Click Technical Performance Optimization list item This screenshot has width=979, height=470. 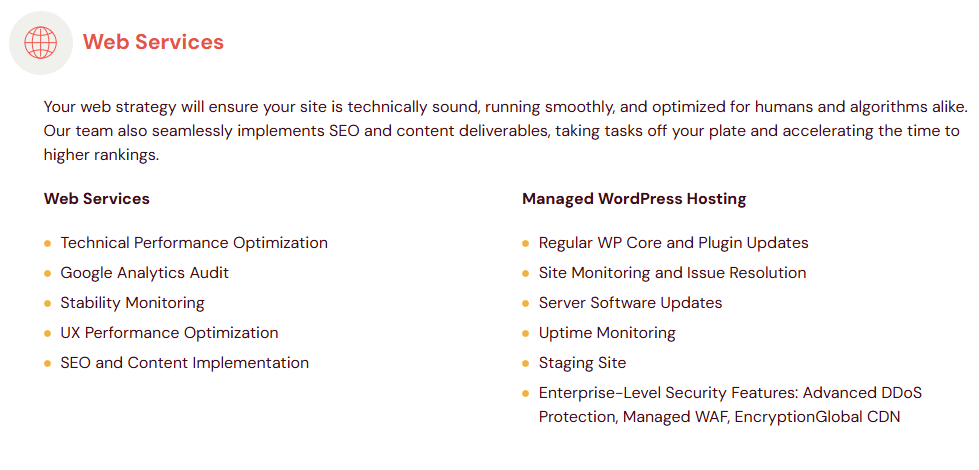pyautogui.click(x=194, y=243)
